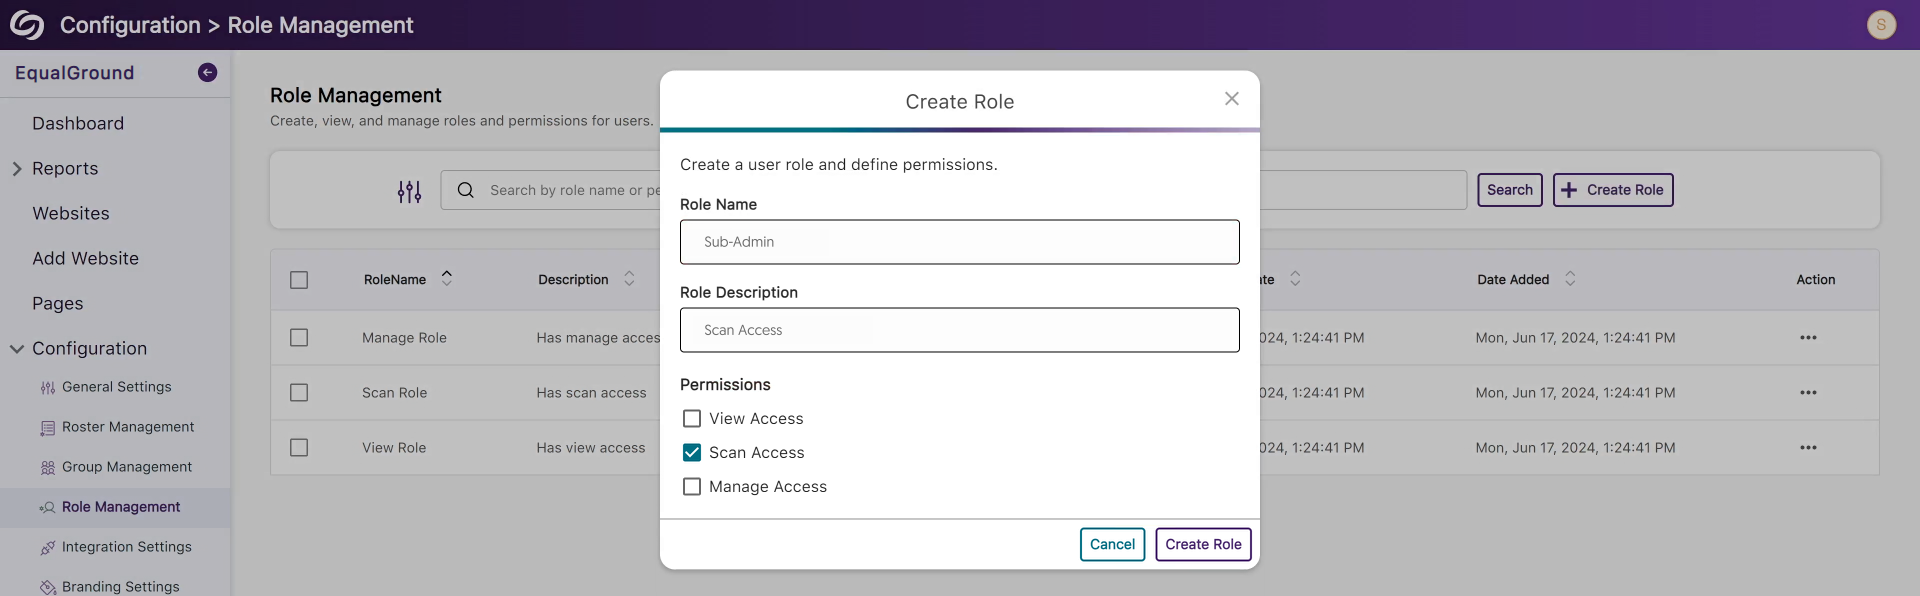Select all roles with header checkbox
Screen dimensions: 1920x596
[x=299, y=280]
